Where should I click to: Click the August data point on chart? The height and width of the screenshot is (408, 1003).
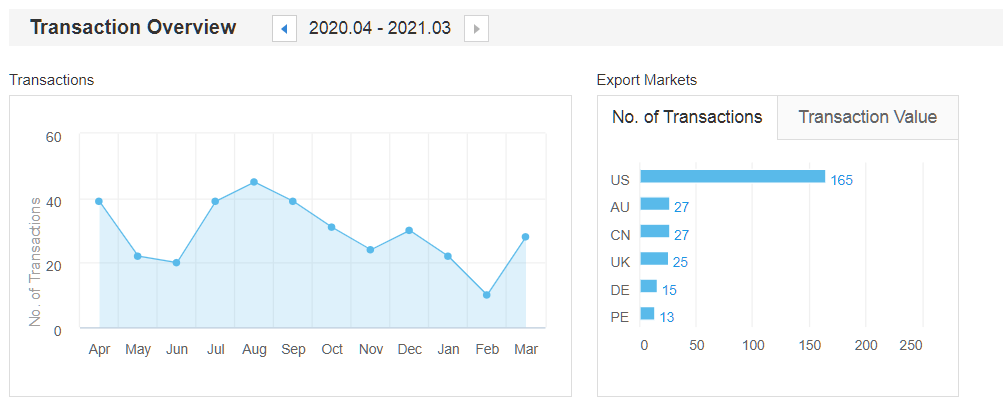click(254, 182)
